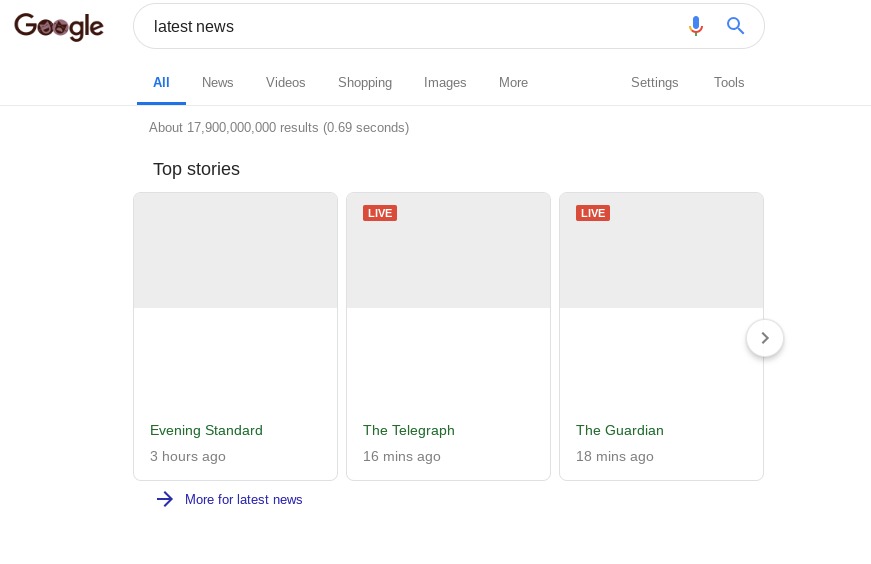
Task: Follow the "More for latest news" link
Action: (243, 499)
